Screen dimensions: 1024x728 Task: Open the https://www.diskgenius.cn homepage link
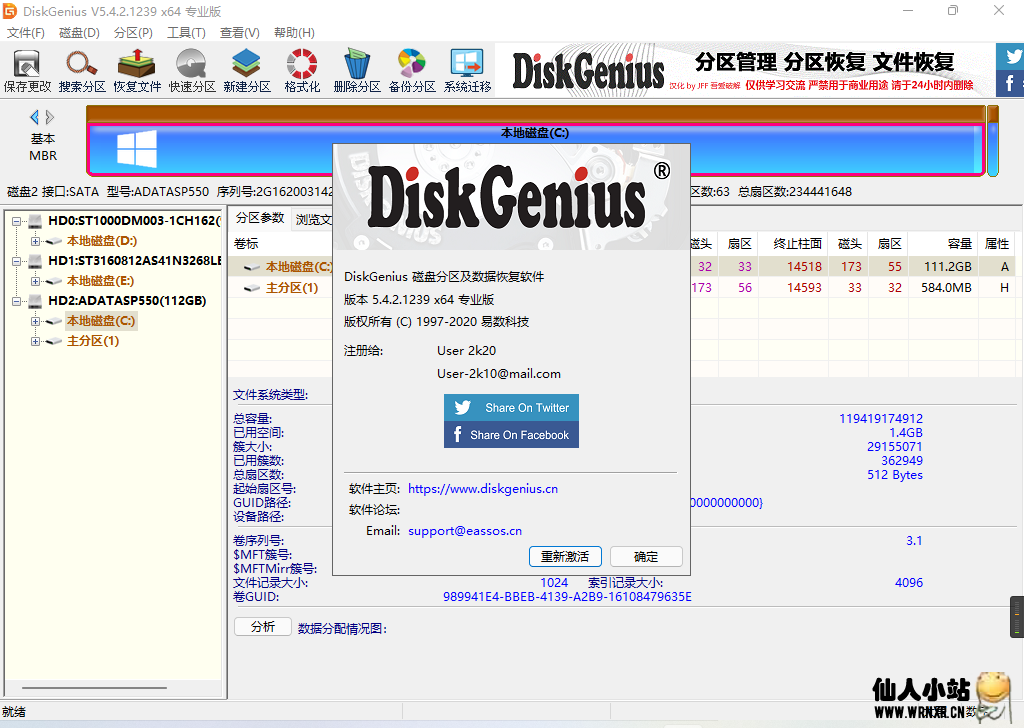point(482,488)
